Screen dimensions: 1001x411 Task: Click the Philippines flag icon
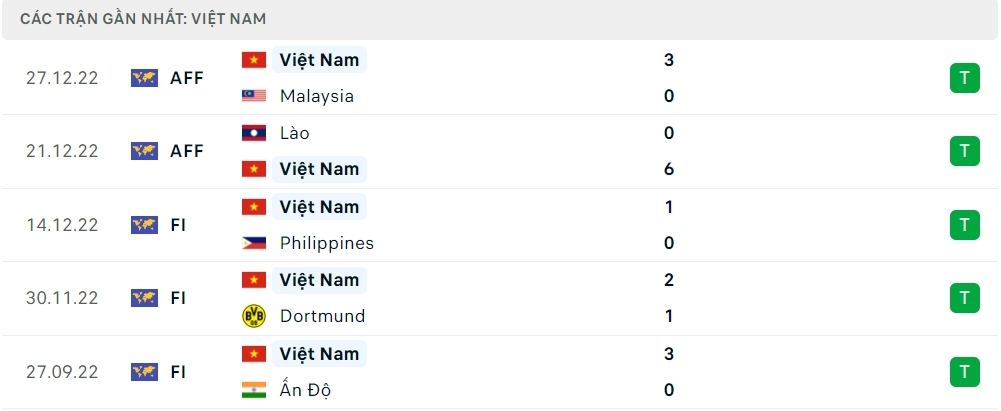point(254,243)
